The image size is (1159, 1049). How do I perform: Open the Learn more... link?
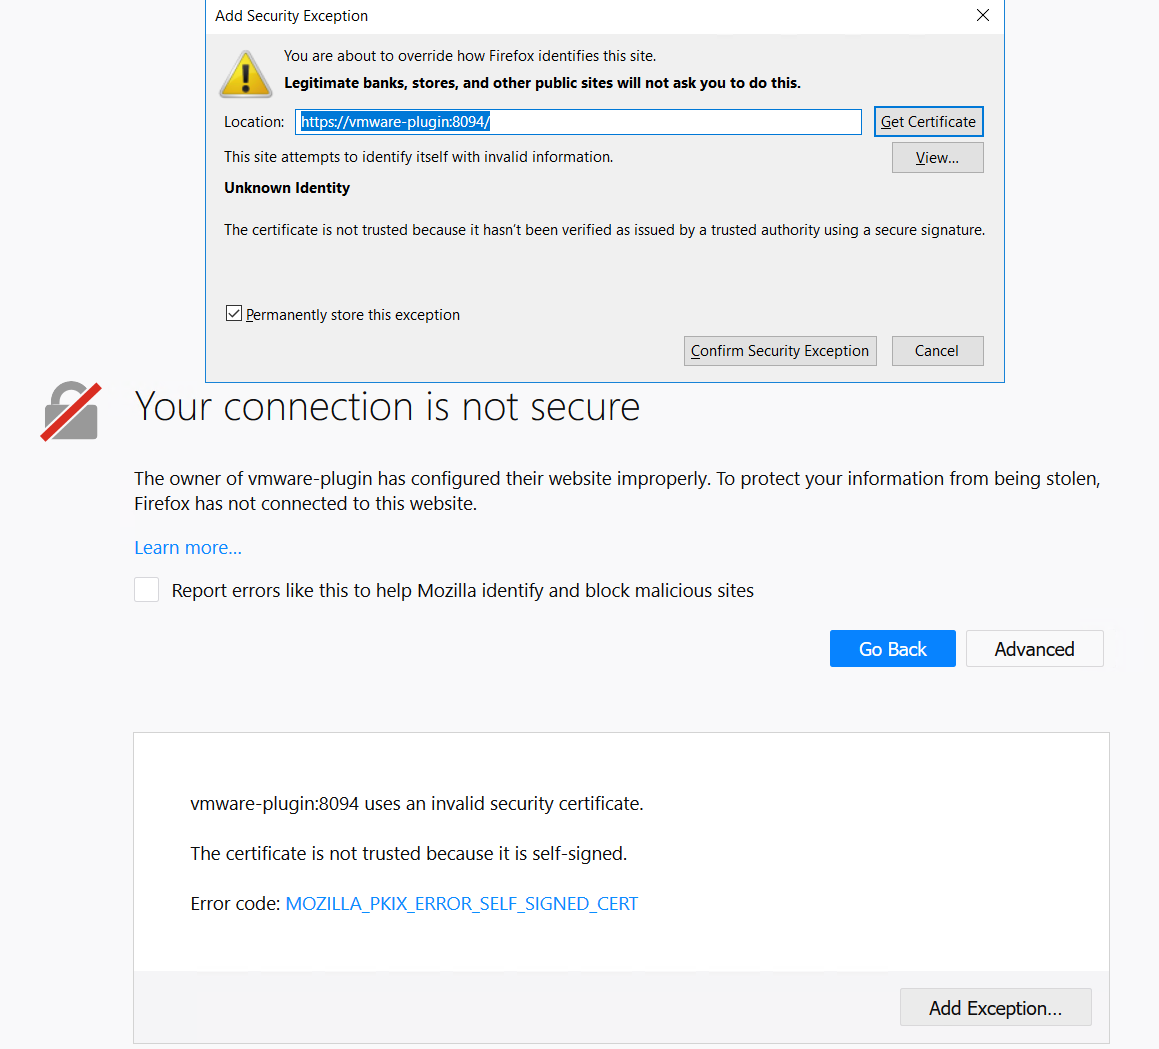188,548
